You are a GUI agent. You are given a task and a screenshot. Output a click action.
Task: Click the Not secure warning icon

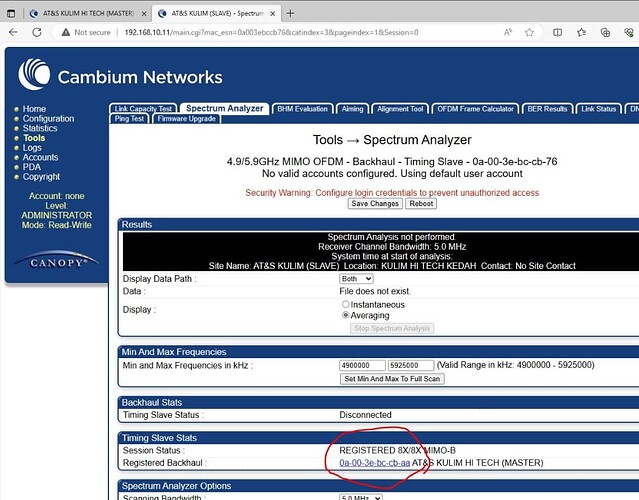click(66, 32)
